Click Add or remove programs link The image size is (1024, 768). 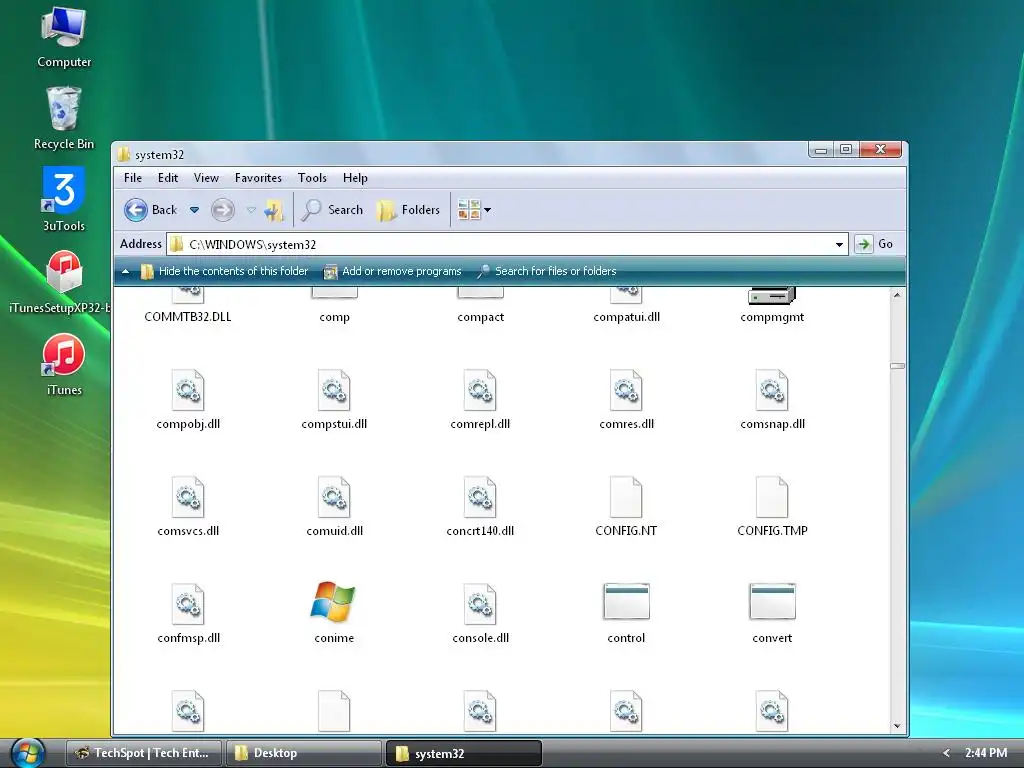tap(392, 271)
